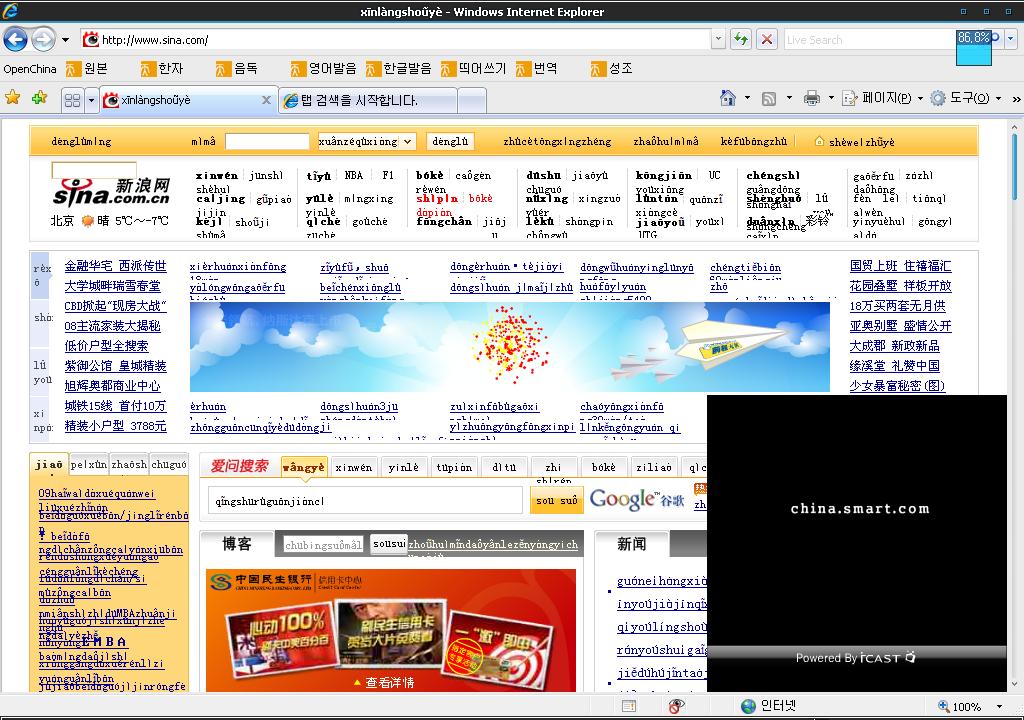
Task: Click the mìmǎ password input field
Action: (267, 142)
